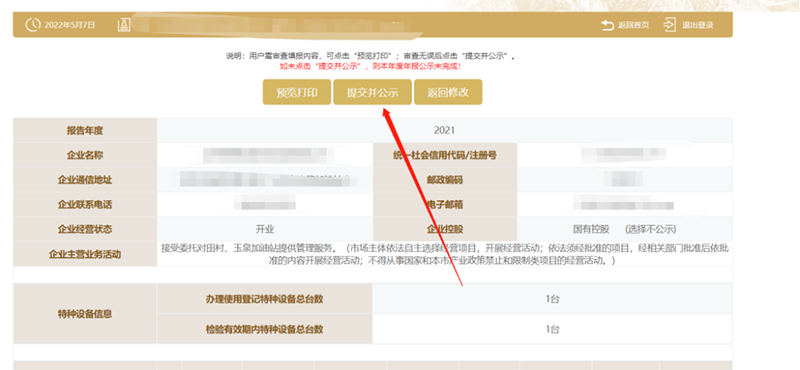The height and width of the screenshot is (370, 800).
Task: Submit report with 提交并公示 button
Action: click(372, 92)
